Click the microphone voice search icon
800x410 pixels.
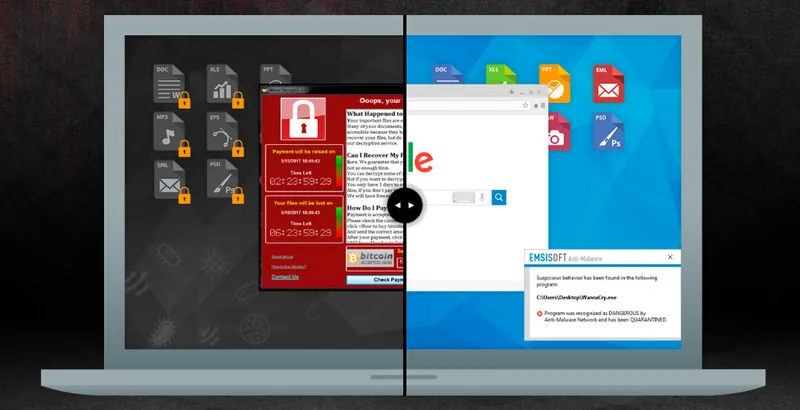pos(481,197)
